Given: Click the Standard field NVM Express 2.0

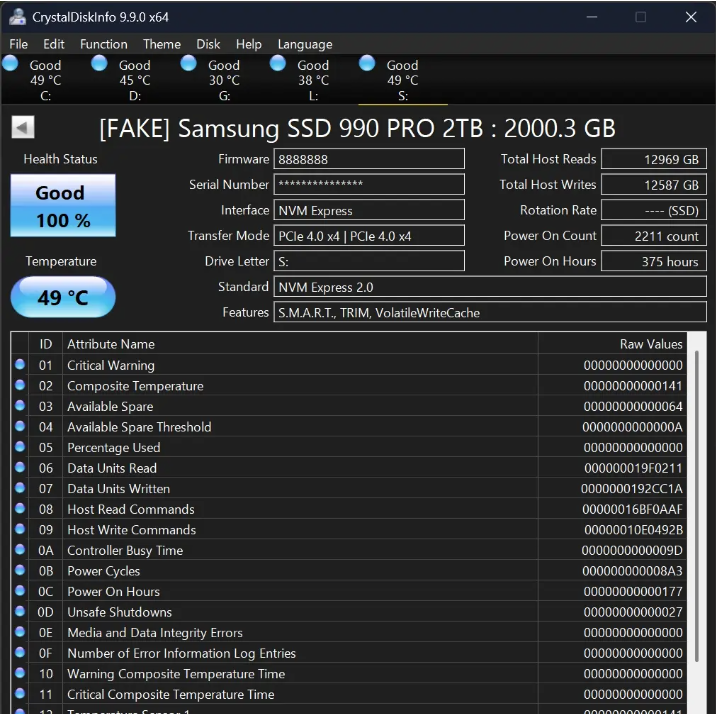Looking at the screenshot, I should 490,287.
